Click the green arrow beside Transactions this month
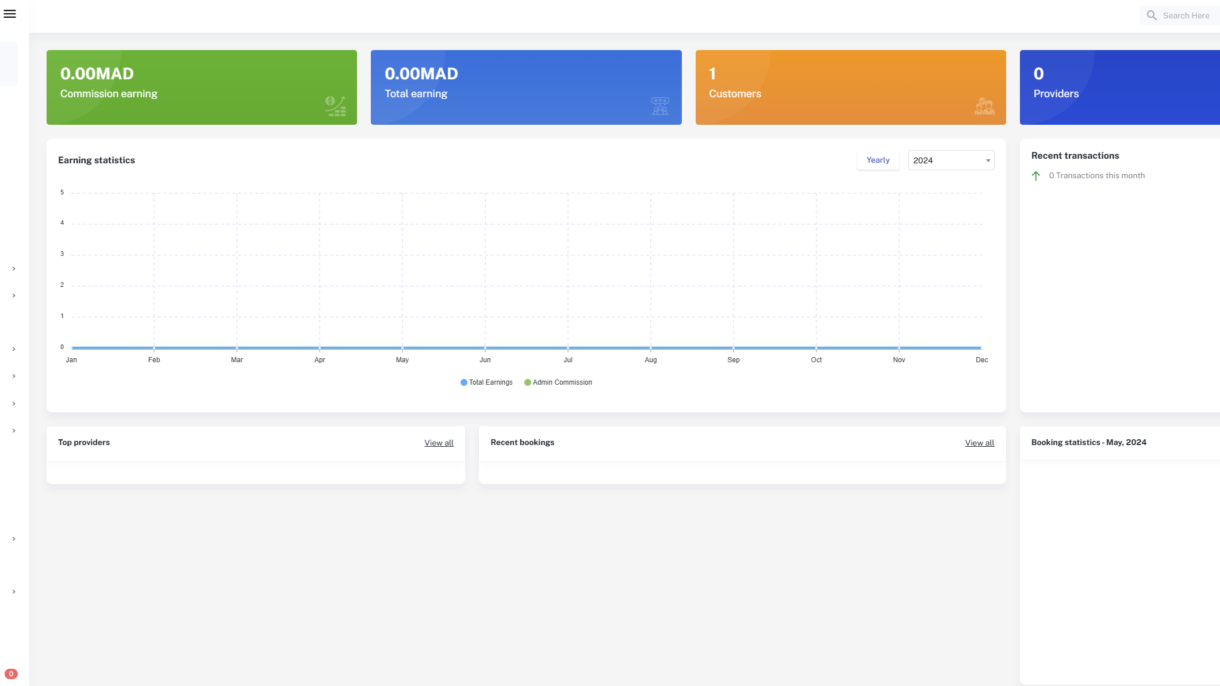1220x686 pixels. (1036, 176)
